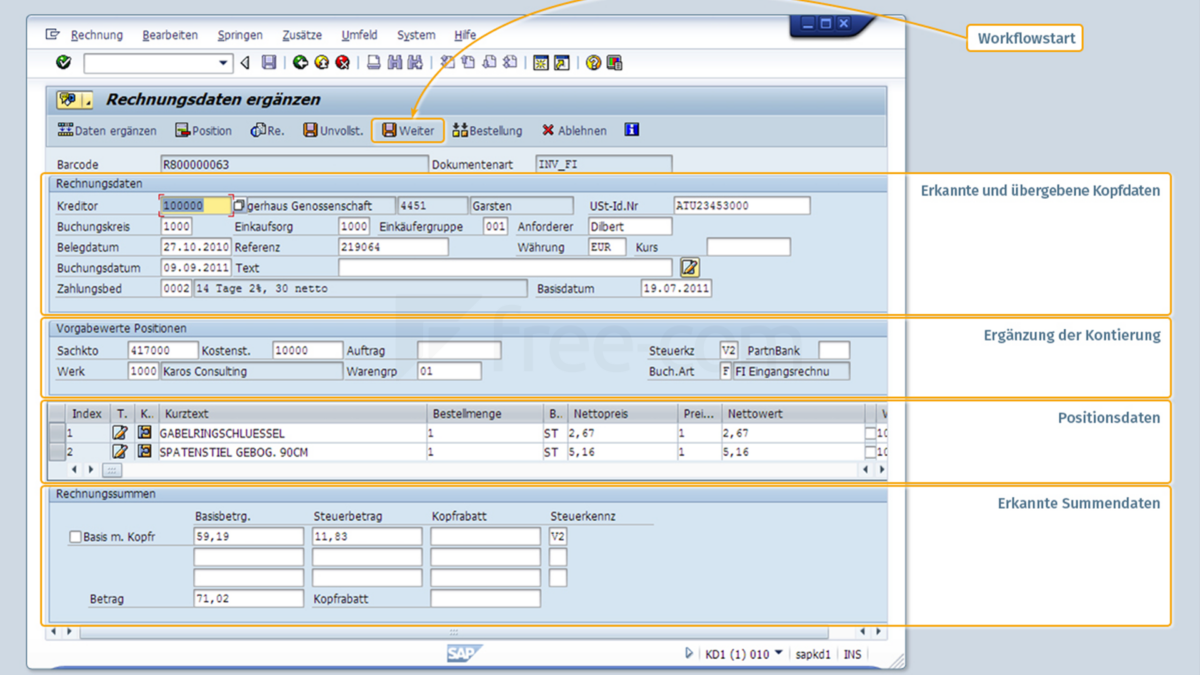Screen dimensions: 1200x675
Task: Click the edit pencil in item row 1
Action: 122,433
